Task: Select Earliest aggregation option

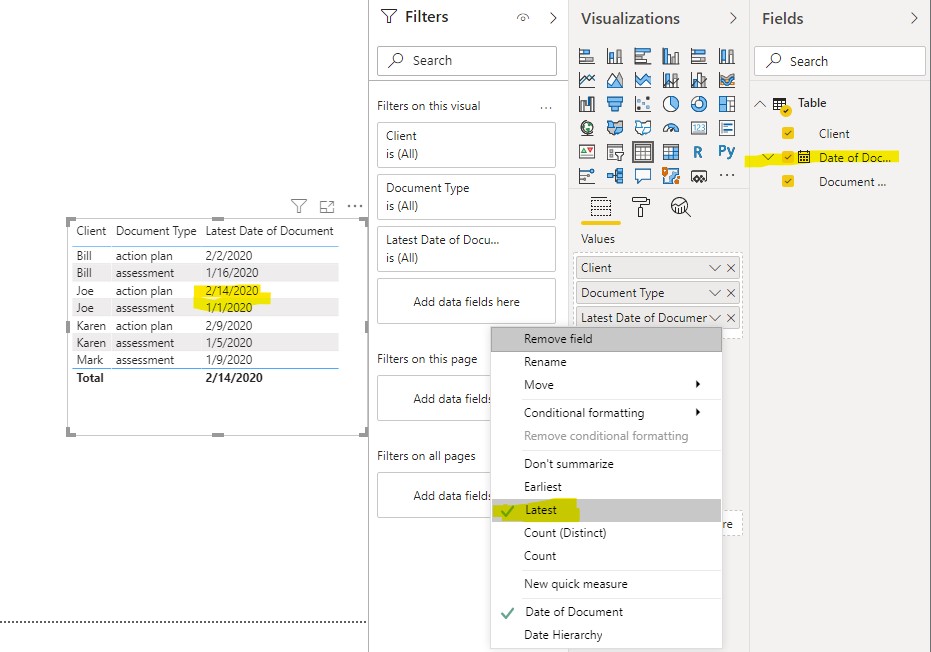Action: (606, 487)
